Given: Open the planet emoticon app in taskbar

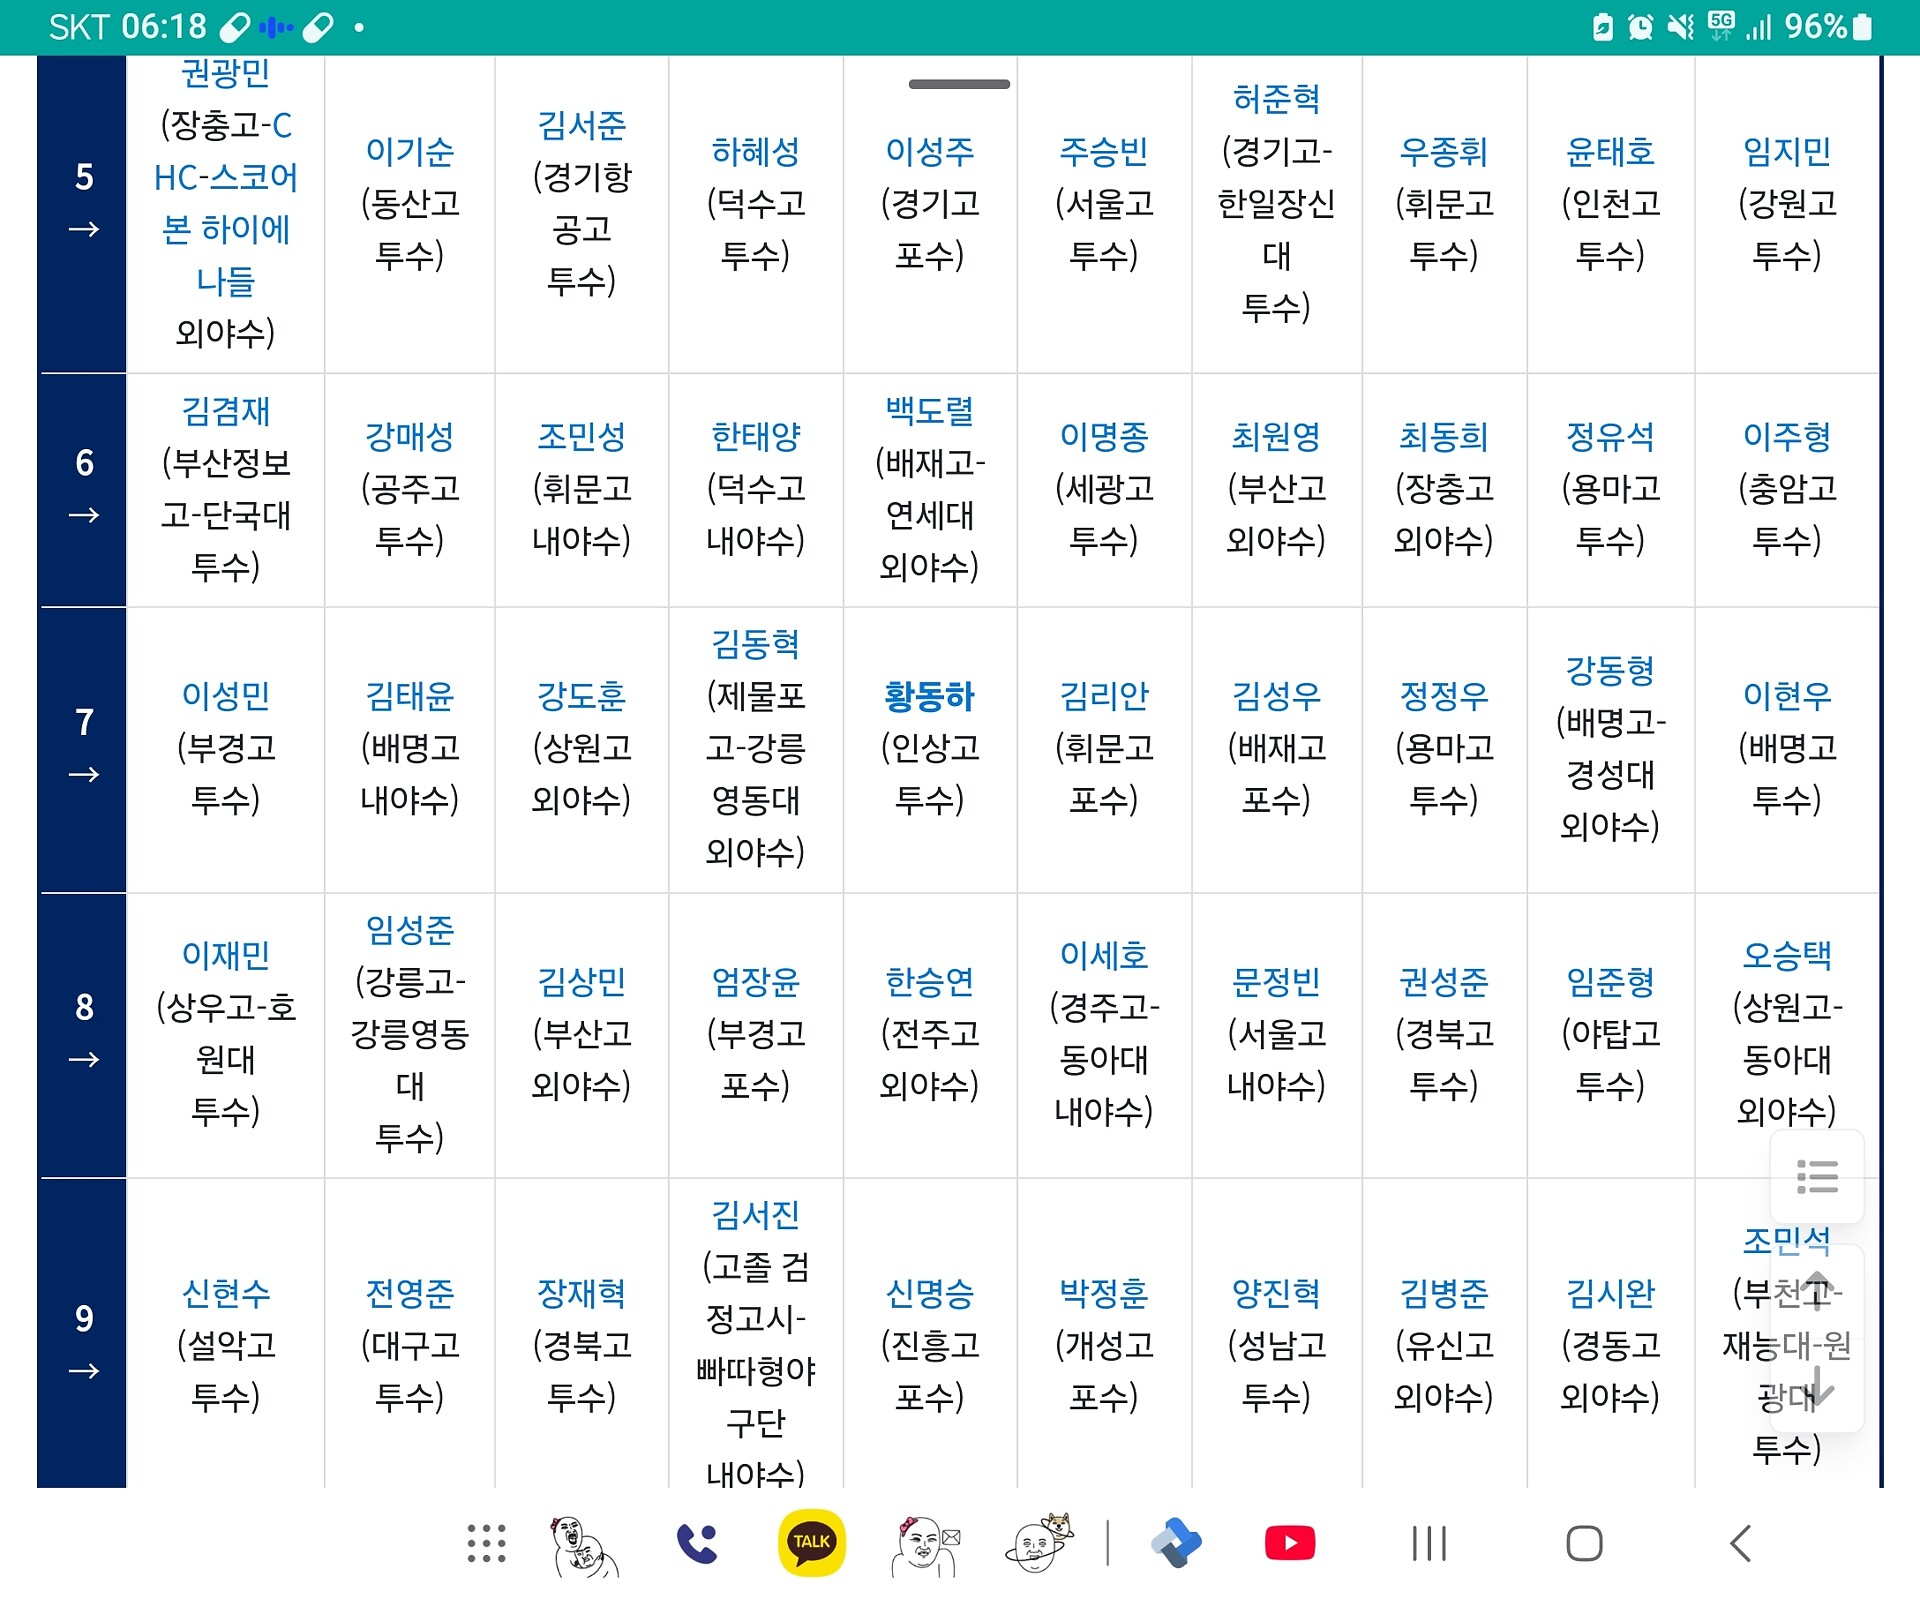Looking at the screenshot, I should [x=1038, y=1543].
